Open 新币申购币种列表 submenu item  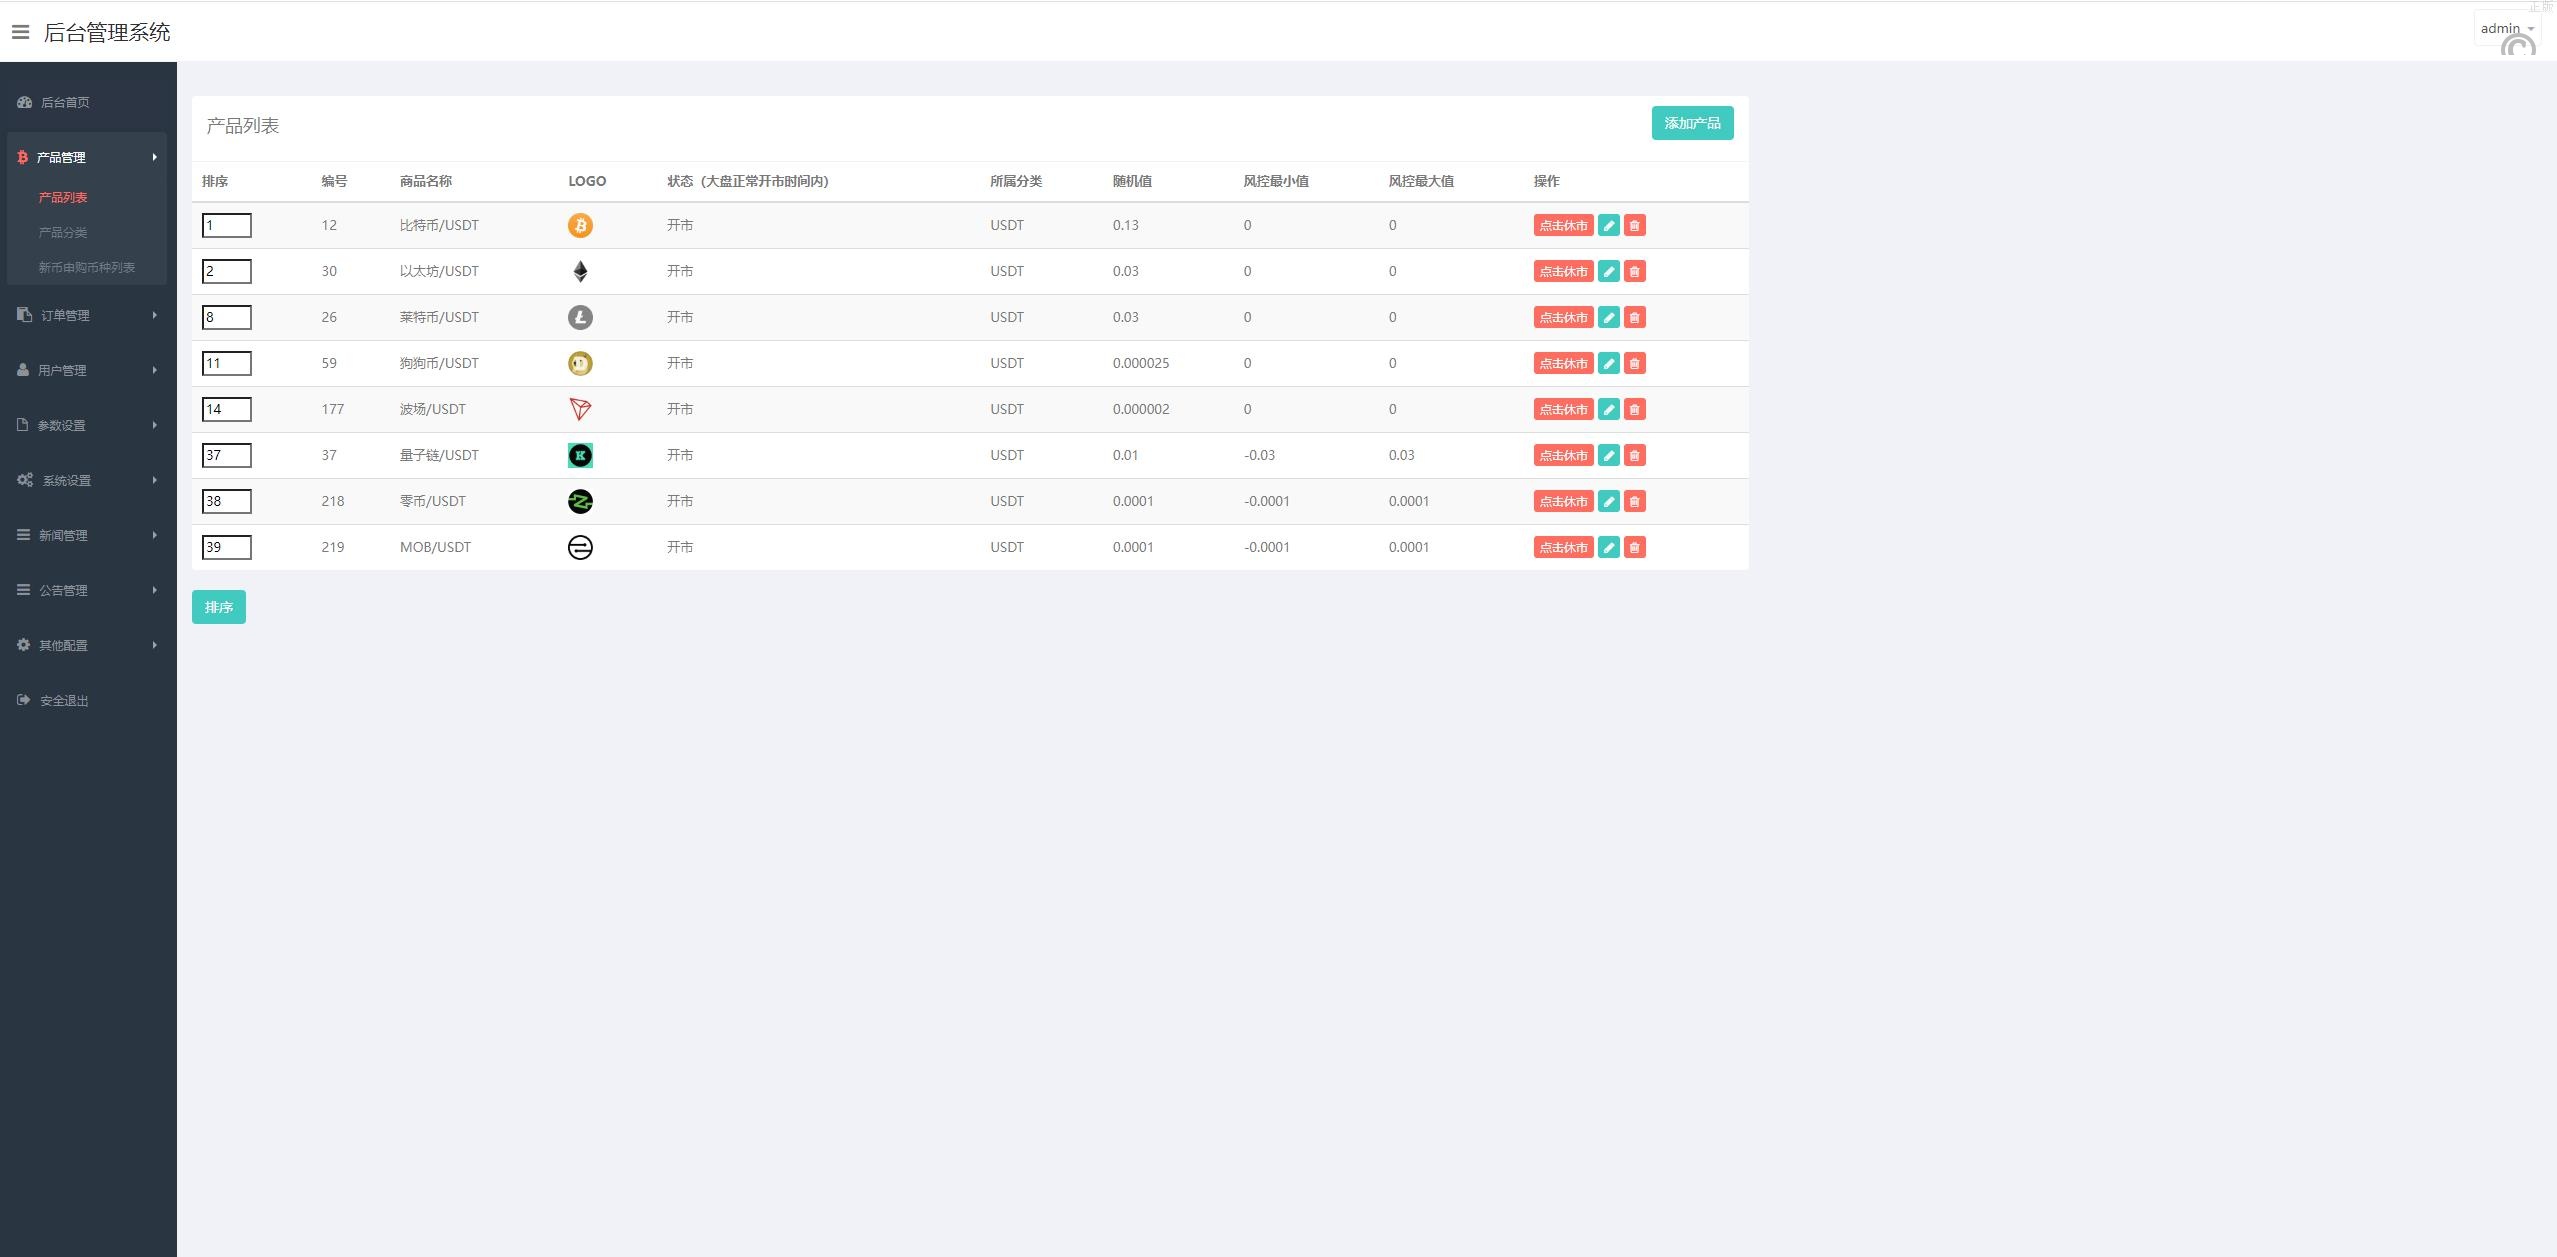[87, 267]
